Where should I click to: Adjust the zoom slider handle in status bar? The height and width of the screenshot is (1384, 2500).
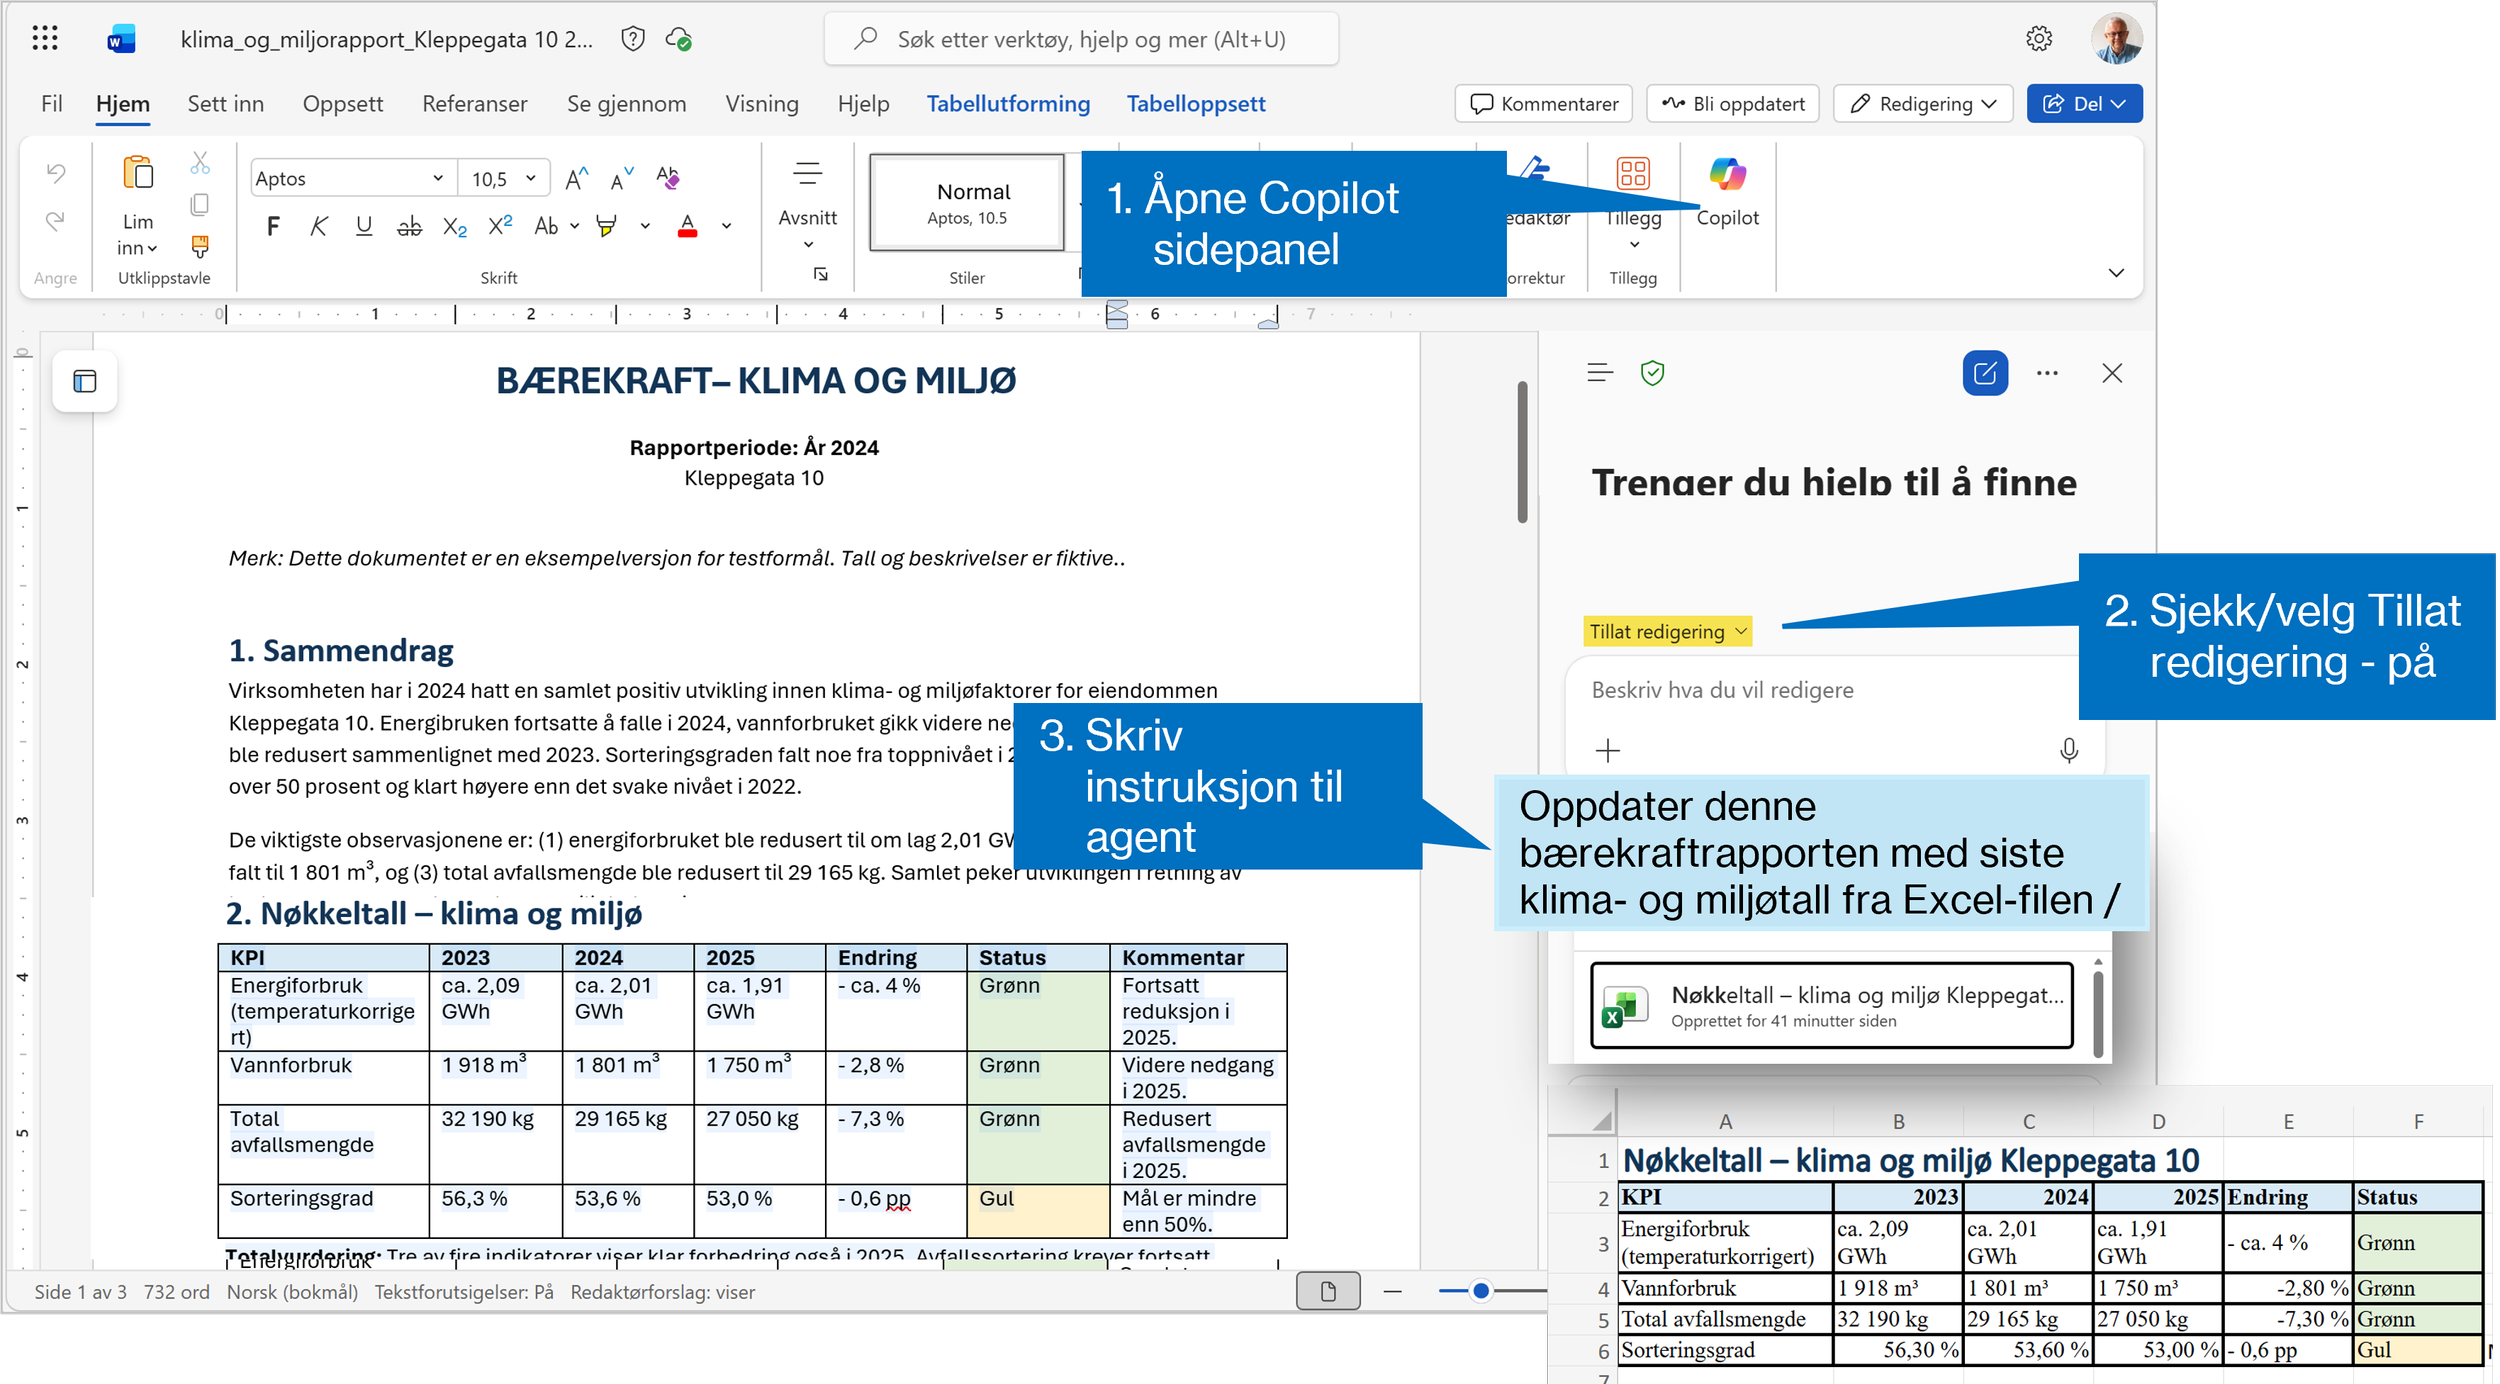coord(1481,1291)
